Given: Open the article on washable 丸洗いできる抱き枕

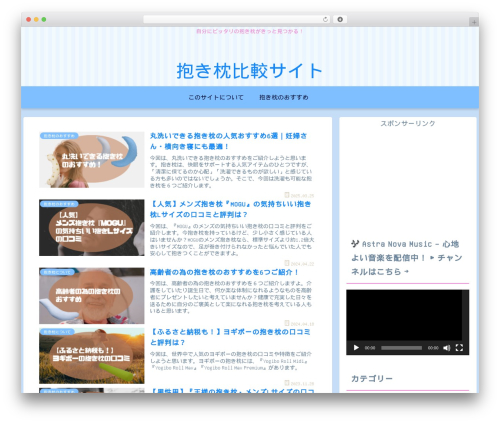Looking at the screenshot, I should [x=228, y=141].
